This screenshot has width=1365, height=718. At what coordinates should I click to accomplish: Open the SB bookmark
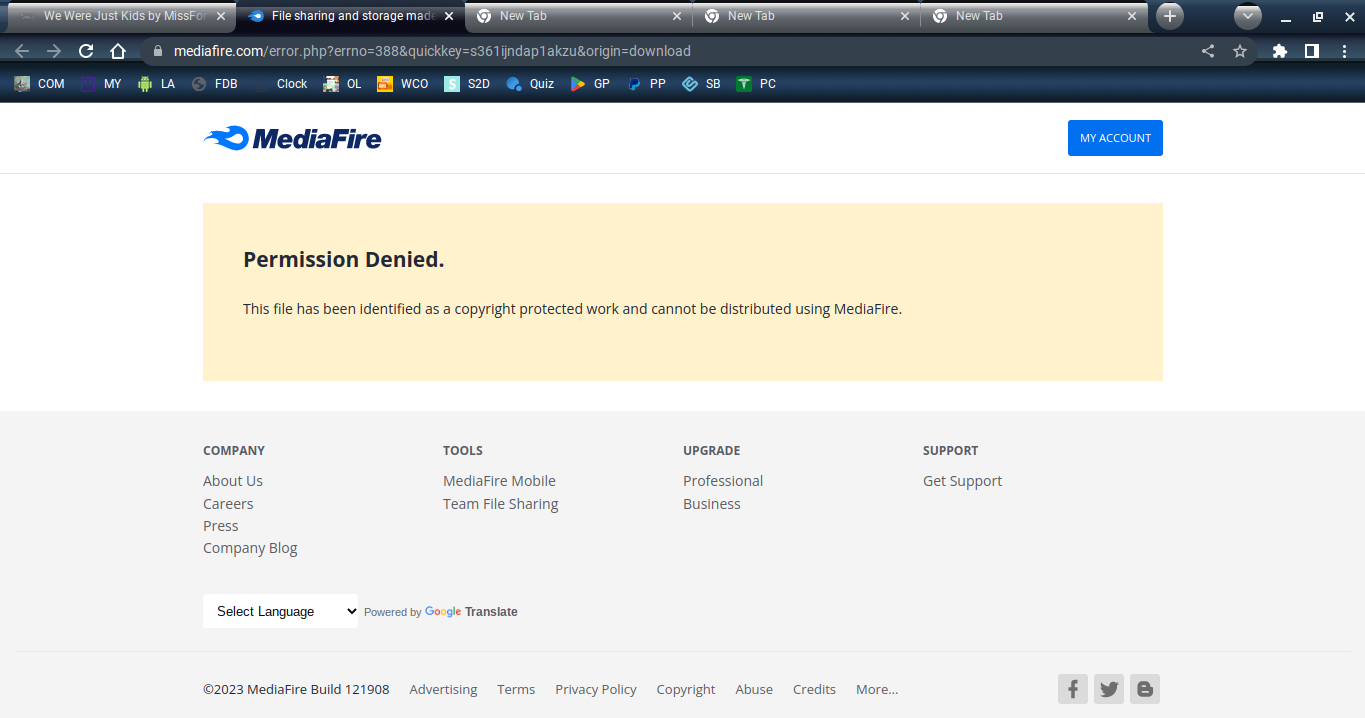[701, 84]
